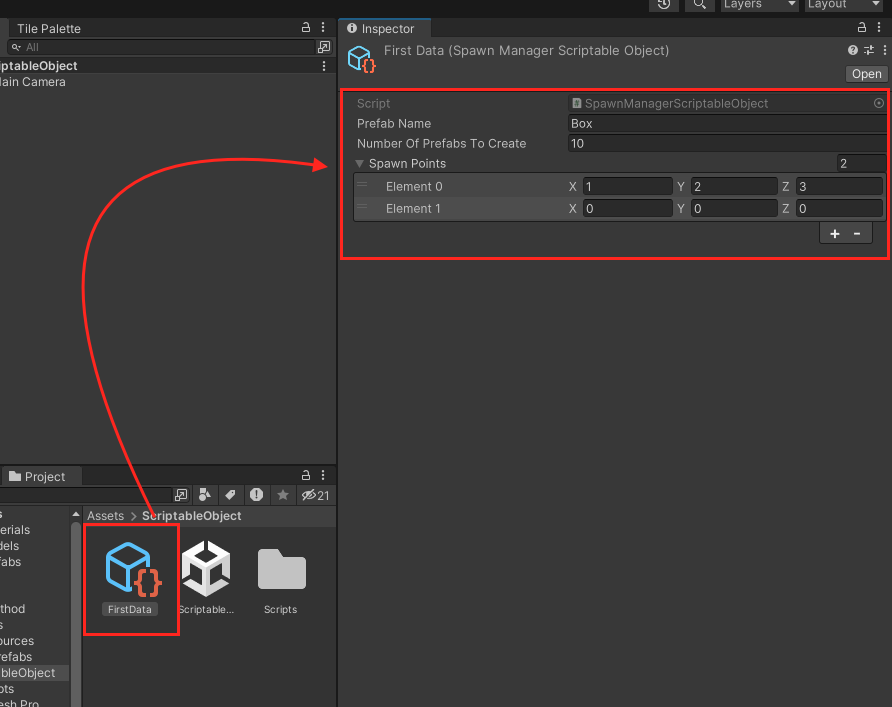Viewport: 892px width, 707px height.
Task: Click the Search by Type icon
Action: 205,495
